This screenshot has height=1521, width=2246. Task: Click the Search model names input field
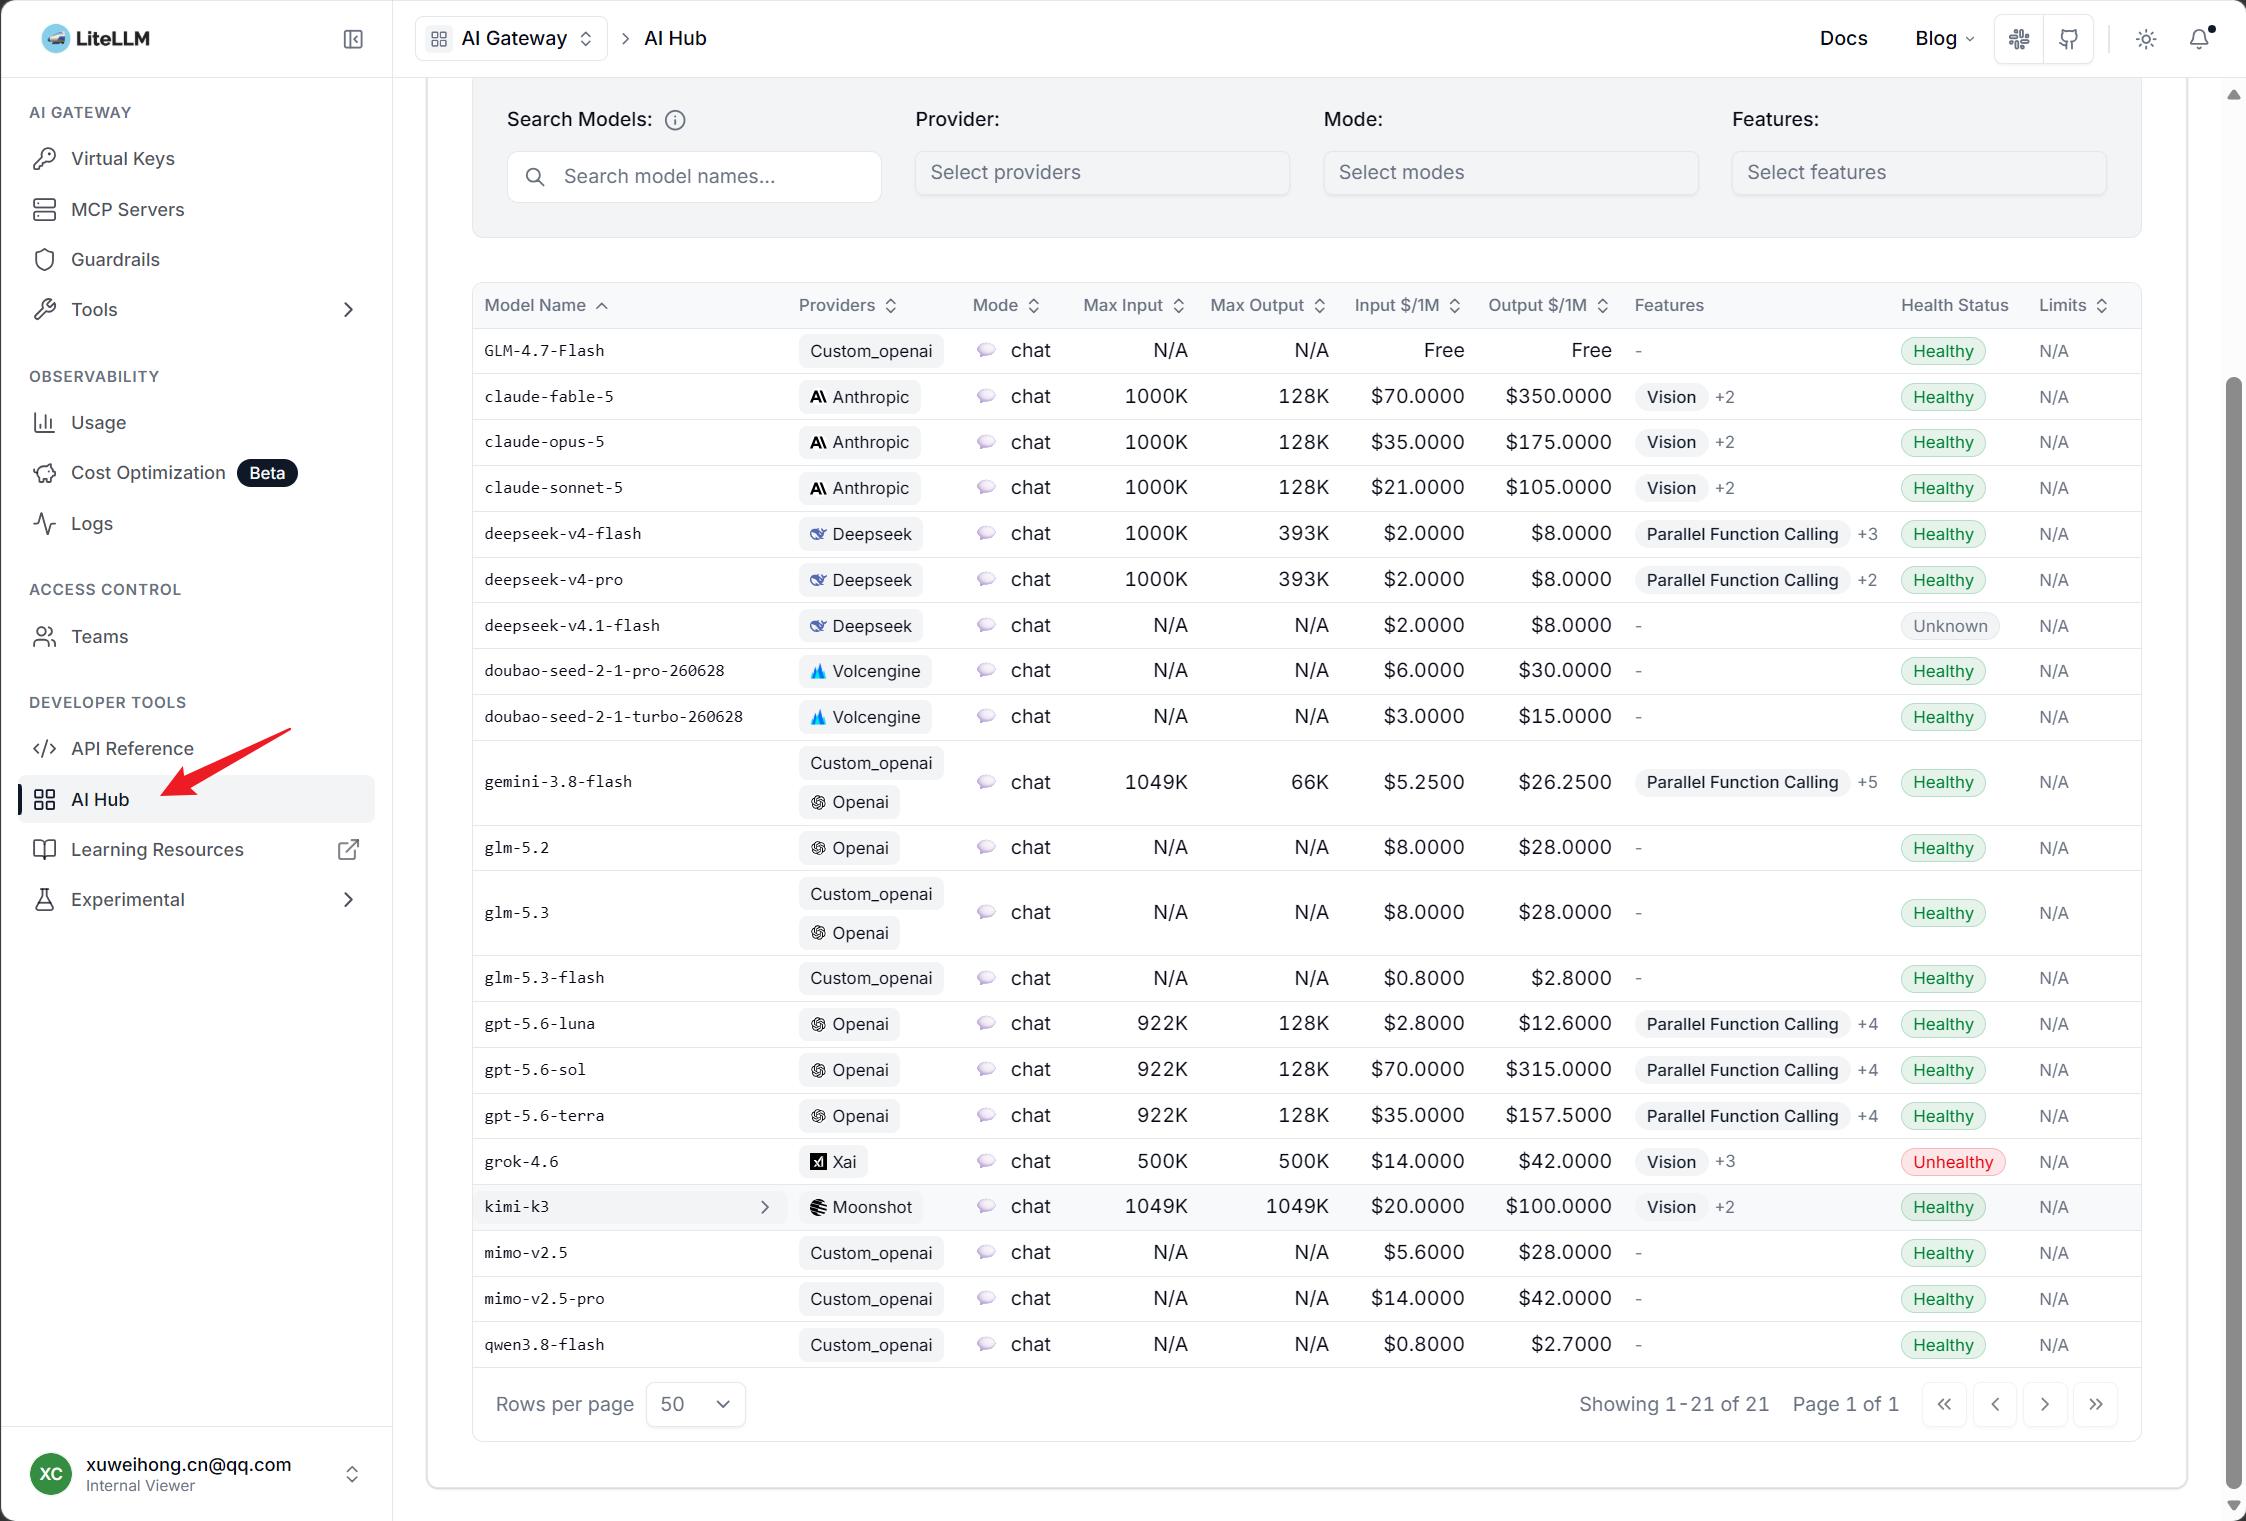pos(694,177)
